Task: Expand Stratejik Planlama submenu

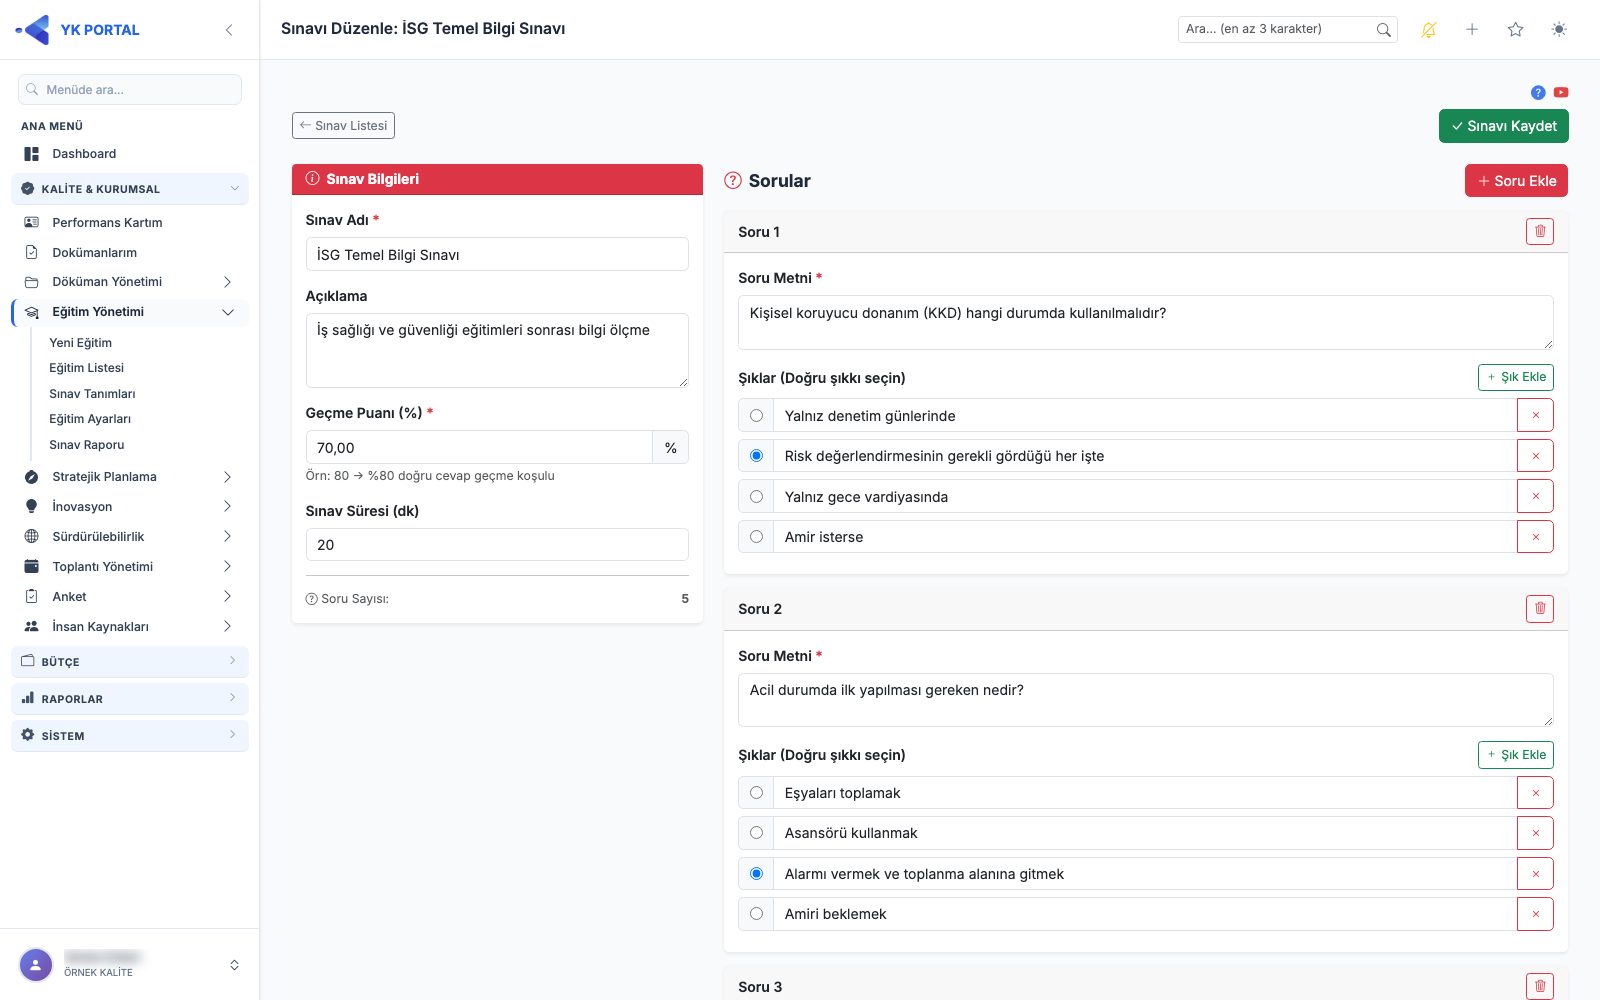Action: tap(130, 477)
